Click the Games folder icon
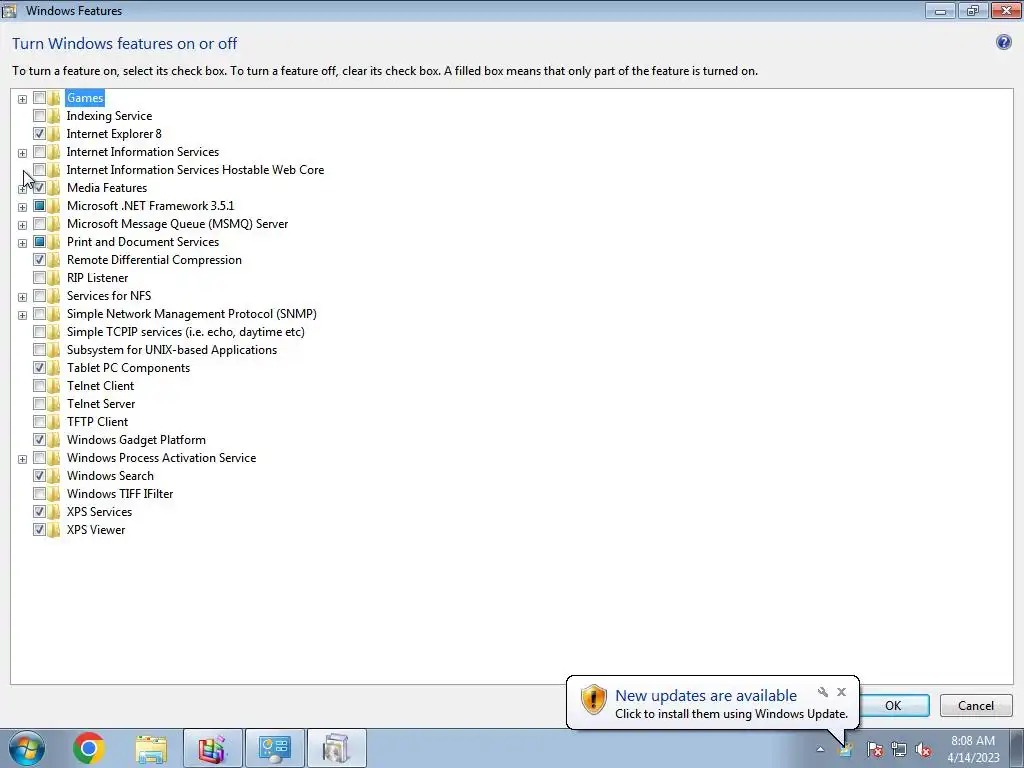This screenshot has height=768, width=1024. [54, 98]
